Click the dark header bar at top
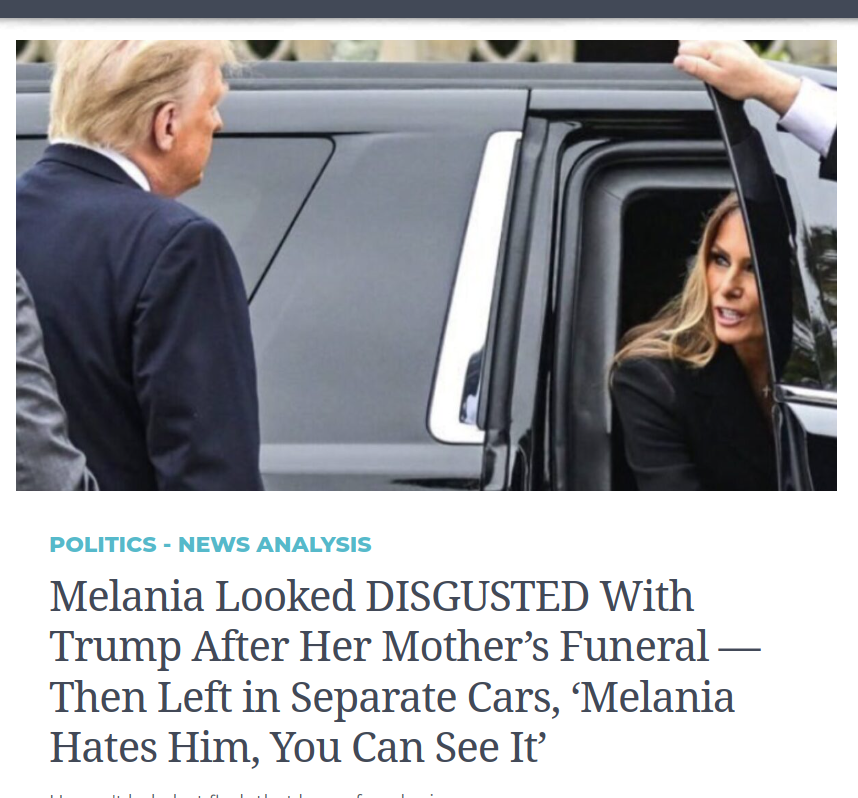Screen dimensions: 858x798 point(429,9)
